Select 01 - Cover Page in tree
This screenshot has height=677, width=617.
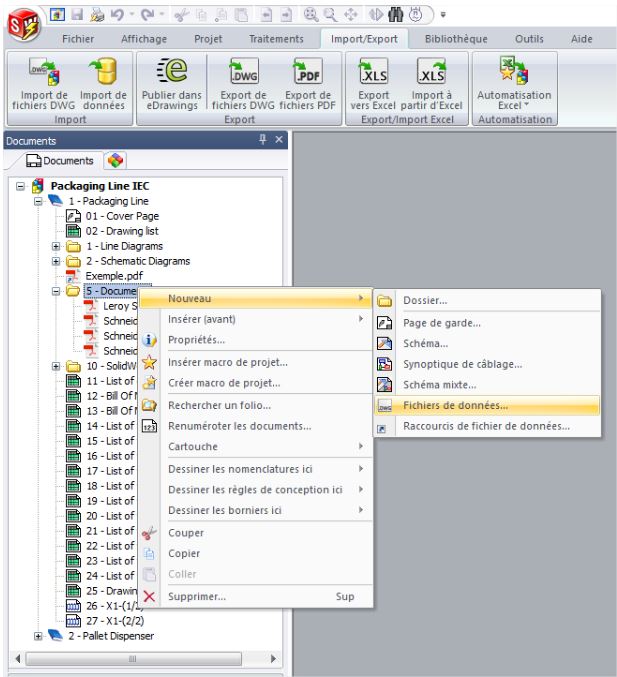(122, 216)
